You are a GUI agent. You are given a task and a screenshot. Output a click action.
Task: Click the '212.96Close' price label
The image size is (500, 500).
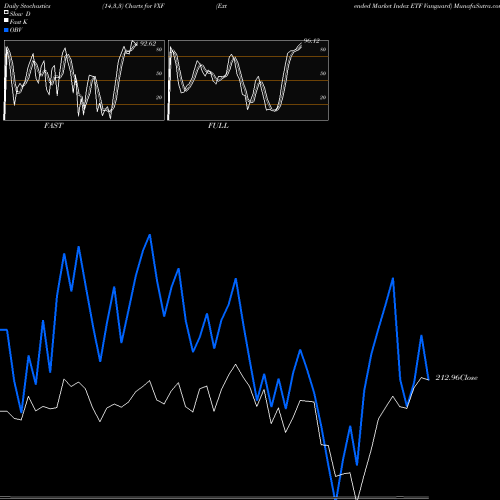pos(457,377)
